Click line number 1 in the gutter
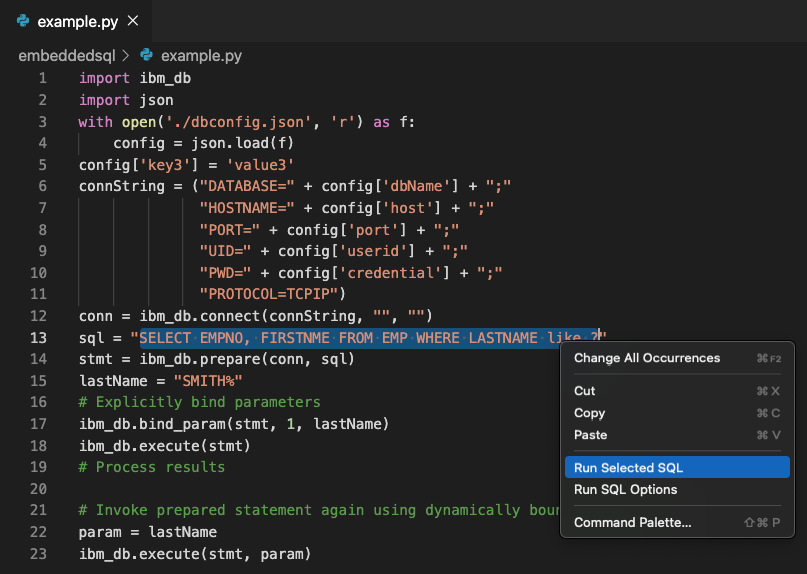The height and width of the screenshot is (574, 807). coord(42,78)
